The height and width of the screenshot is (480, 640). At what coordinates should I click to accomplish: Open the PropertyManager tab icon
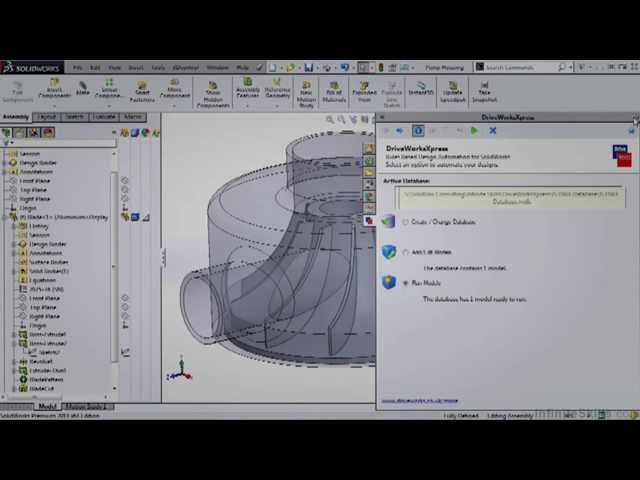pos(20,132)
